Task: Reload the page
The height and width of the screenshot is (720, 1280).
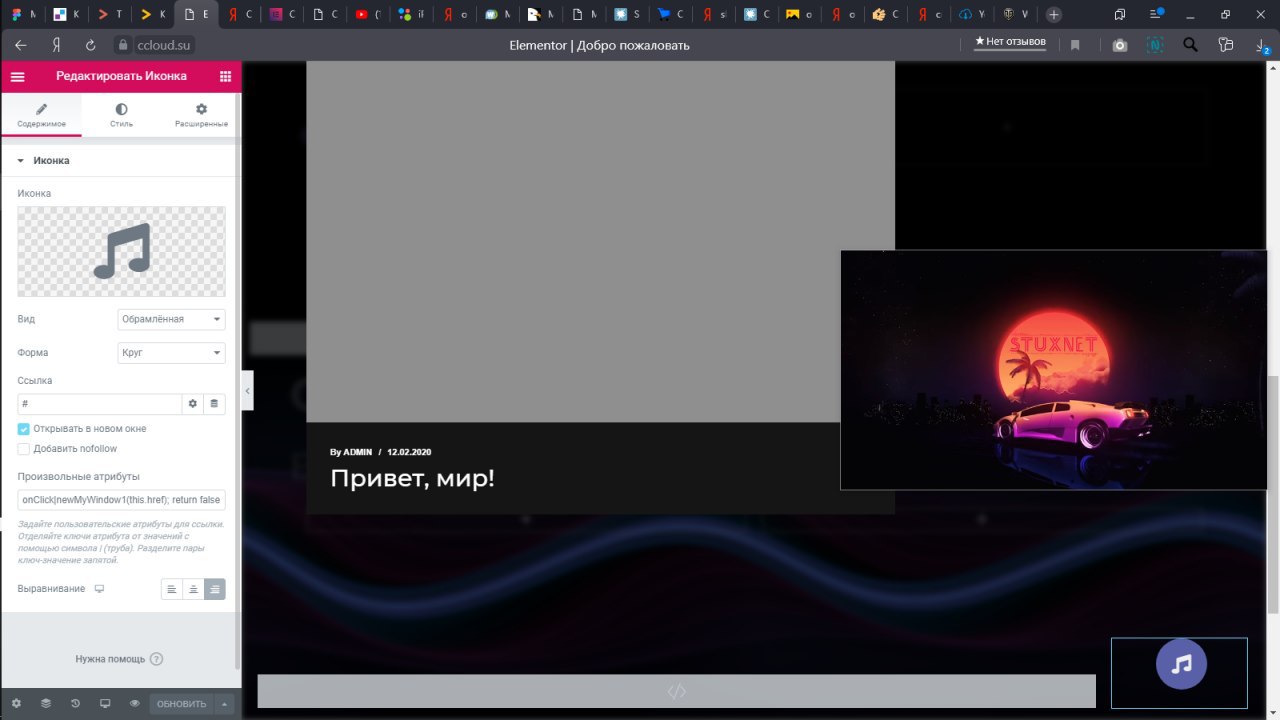Action: point(90,45)
